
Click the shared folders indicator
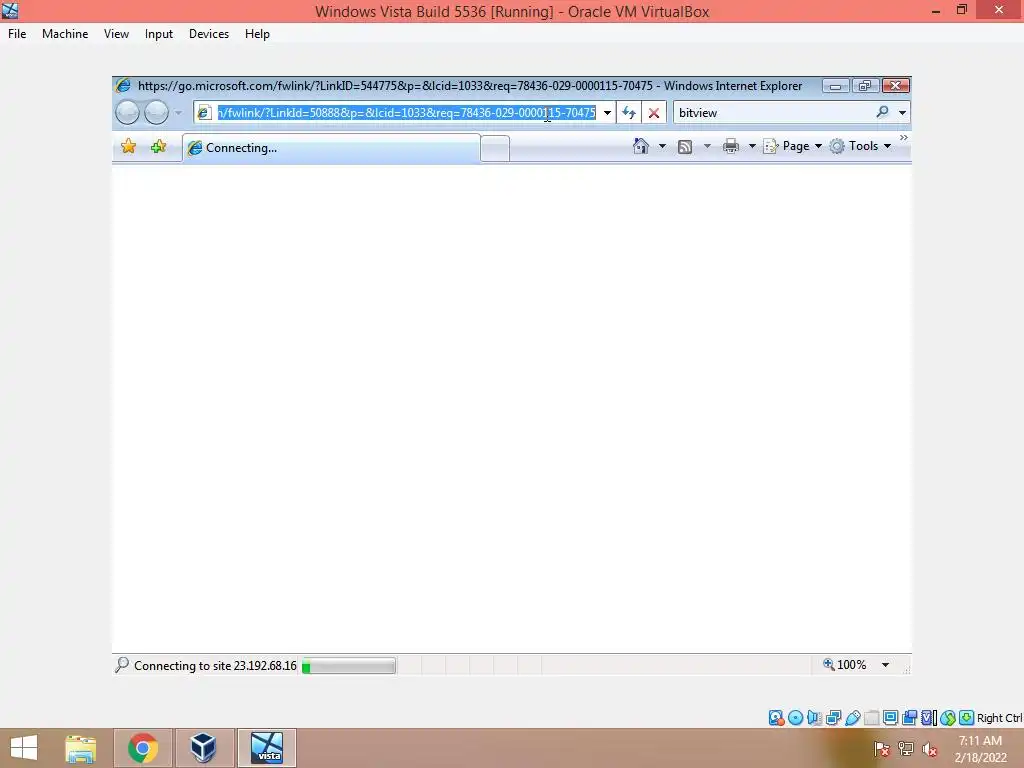click(x=871, y=718)
